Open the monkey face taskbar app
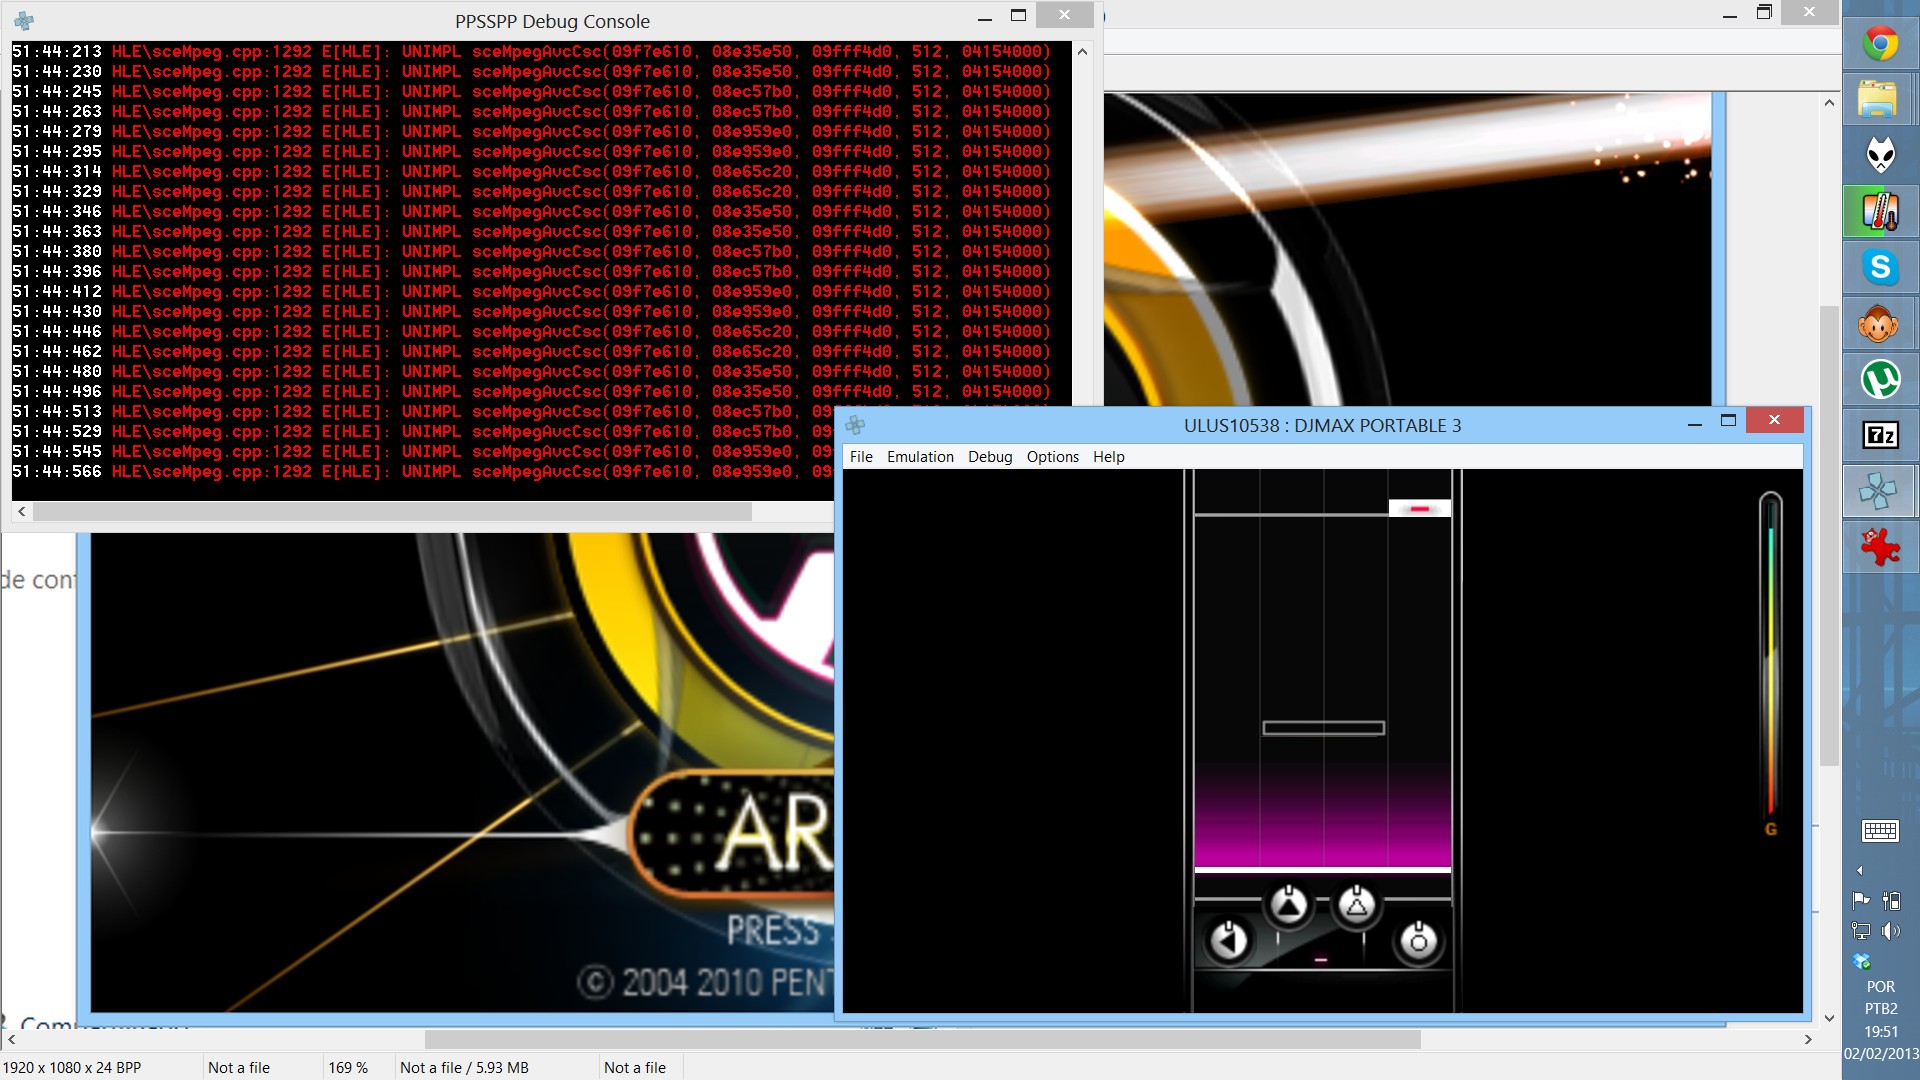The height and width of the screenshot is (1080, 1920). coord(1881,323)
